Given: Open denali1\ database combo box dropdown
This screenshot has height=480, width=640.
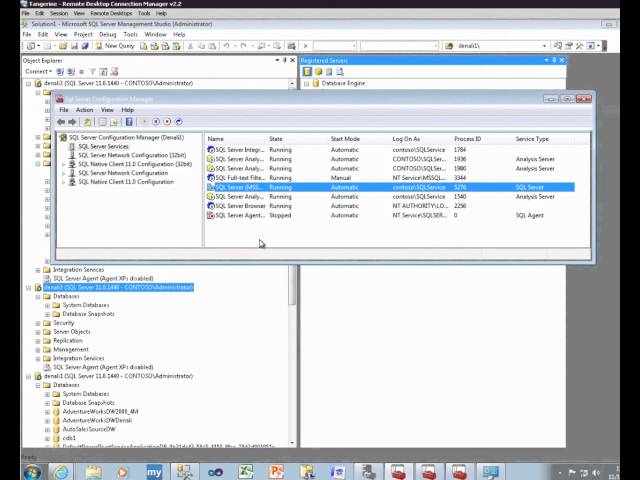Looking at the screenshot, I should click(x=544, y=46).
